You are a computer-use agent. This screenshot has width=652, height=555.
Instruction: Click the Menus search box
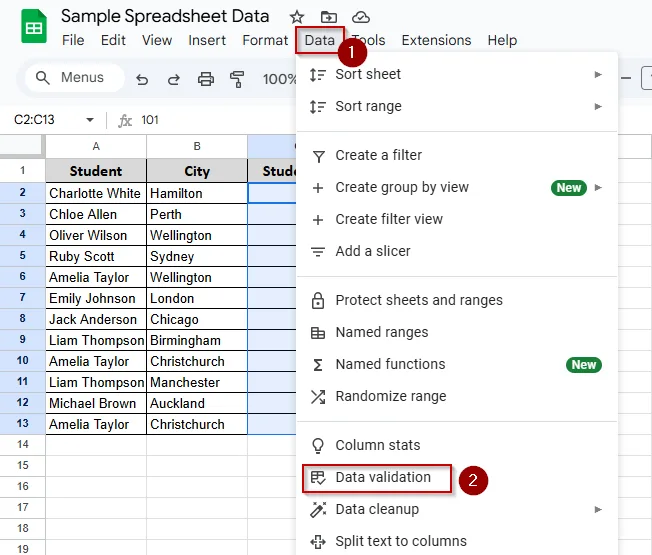[x=75, y=78]
